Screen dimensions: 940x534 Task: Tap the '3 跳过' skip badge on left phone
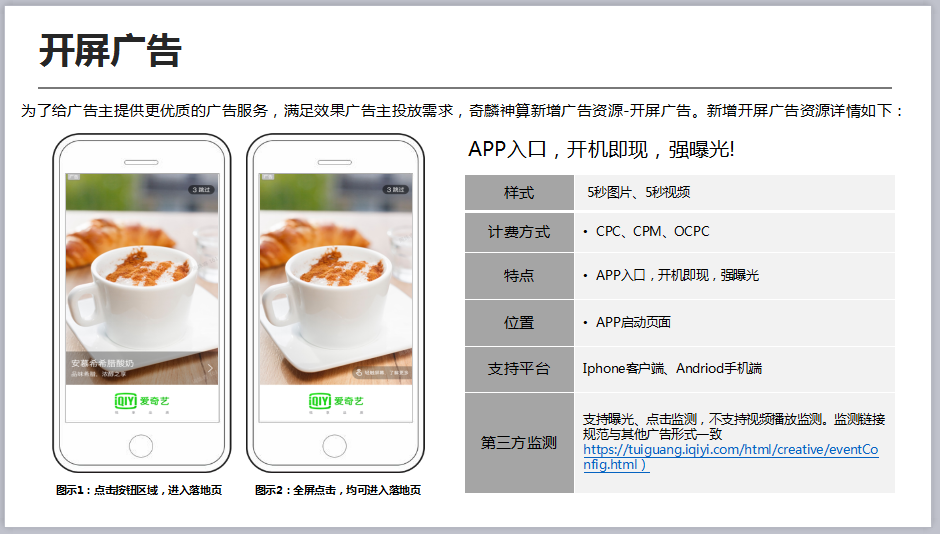pos(201,189)
